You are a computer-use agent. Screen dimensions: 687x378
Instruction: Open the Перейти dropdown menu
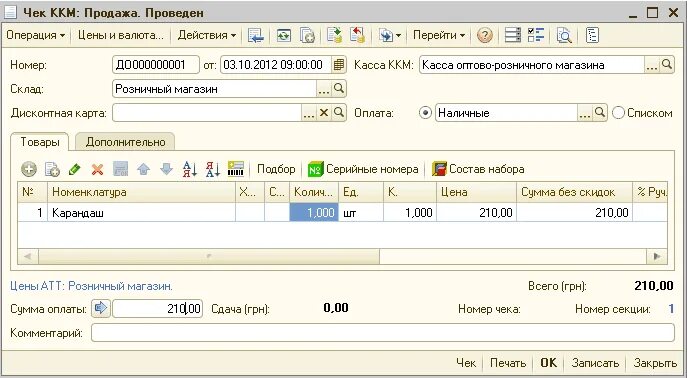coord(439,35)
